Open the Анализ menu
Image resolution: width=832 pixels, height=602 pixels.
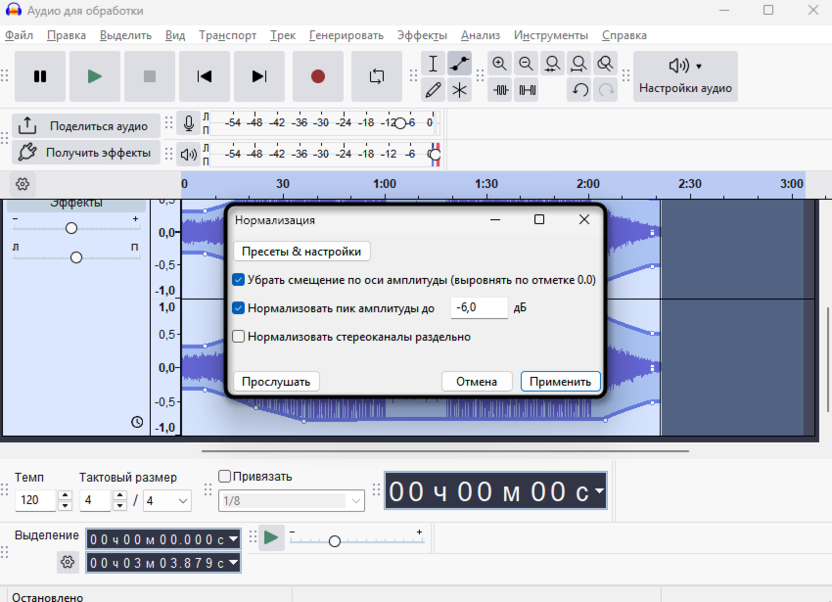480,35
